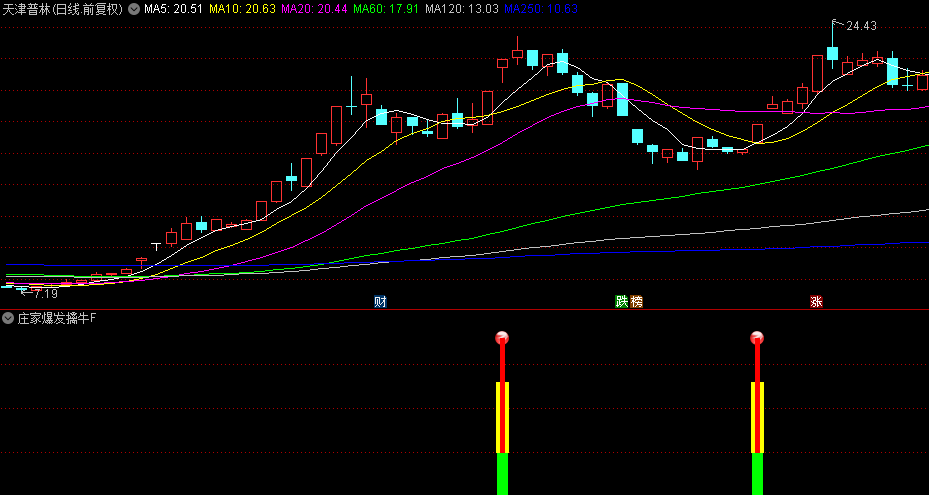Select the MA120: 13.03 label
The height and width of the screenshot is (495, 929).
462,9
